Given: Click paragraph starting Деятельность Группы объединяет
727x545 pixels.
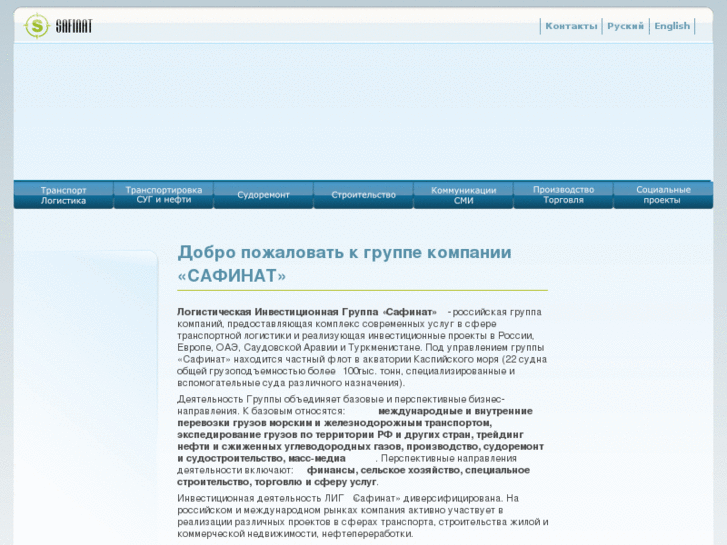Looking at the screenshot, I should (x=361, y=441).
